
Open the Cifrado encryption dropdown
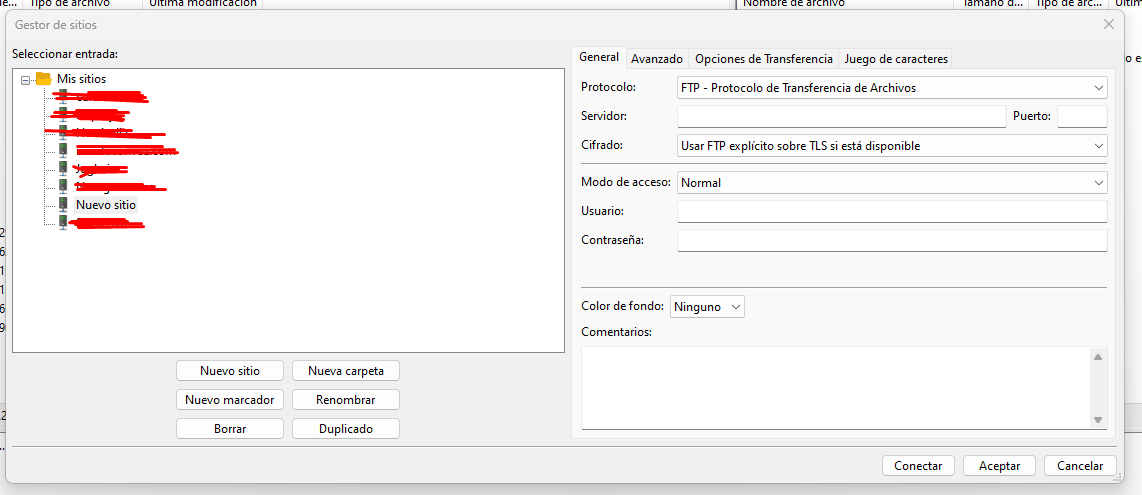point(892,146)
